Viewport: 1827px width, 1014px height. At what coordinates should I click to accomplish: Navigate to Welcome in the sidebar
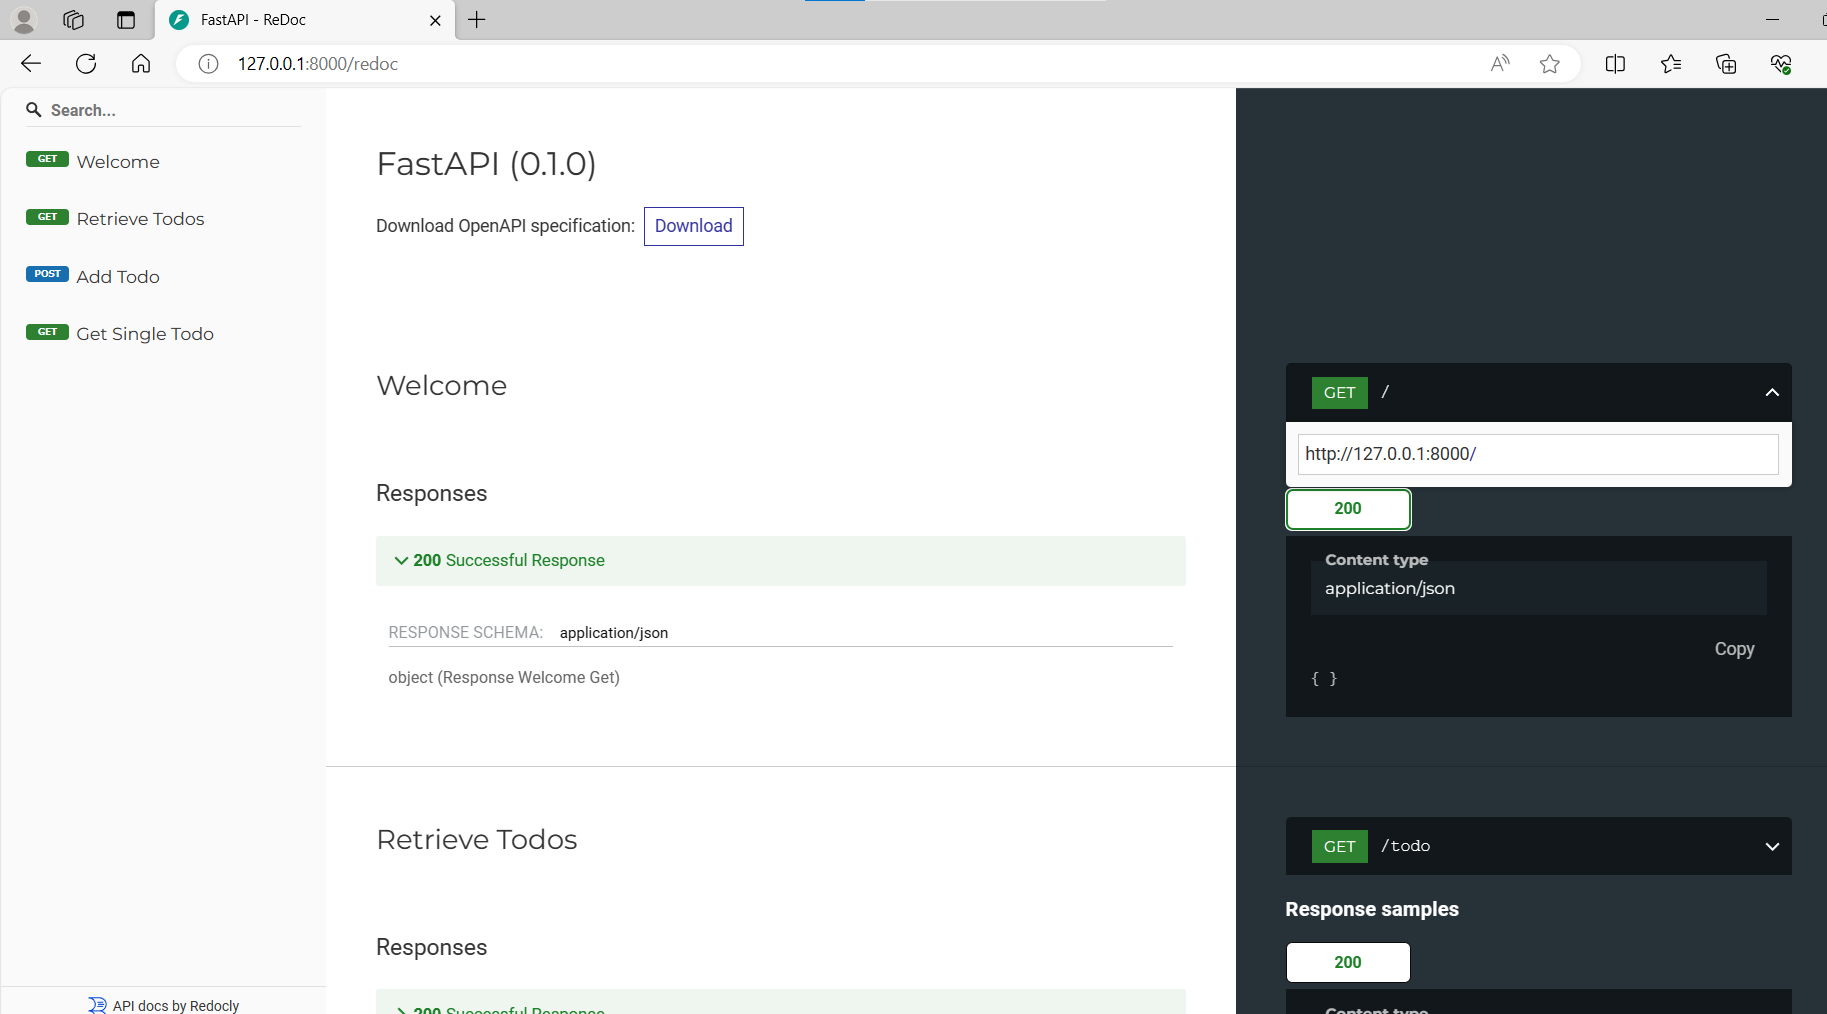pyautogui.click(x=118, y=162)
